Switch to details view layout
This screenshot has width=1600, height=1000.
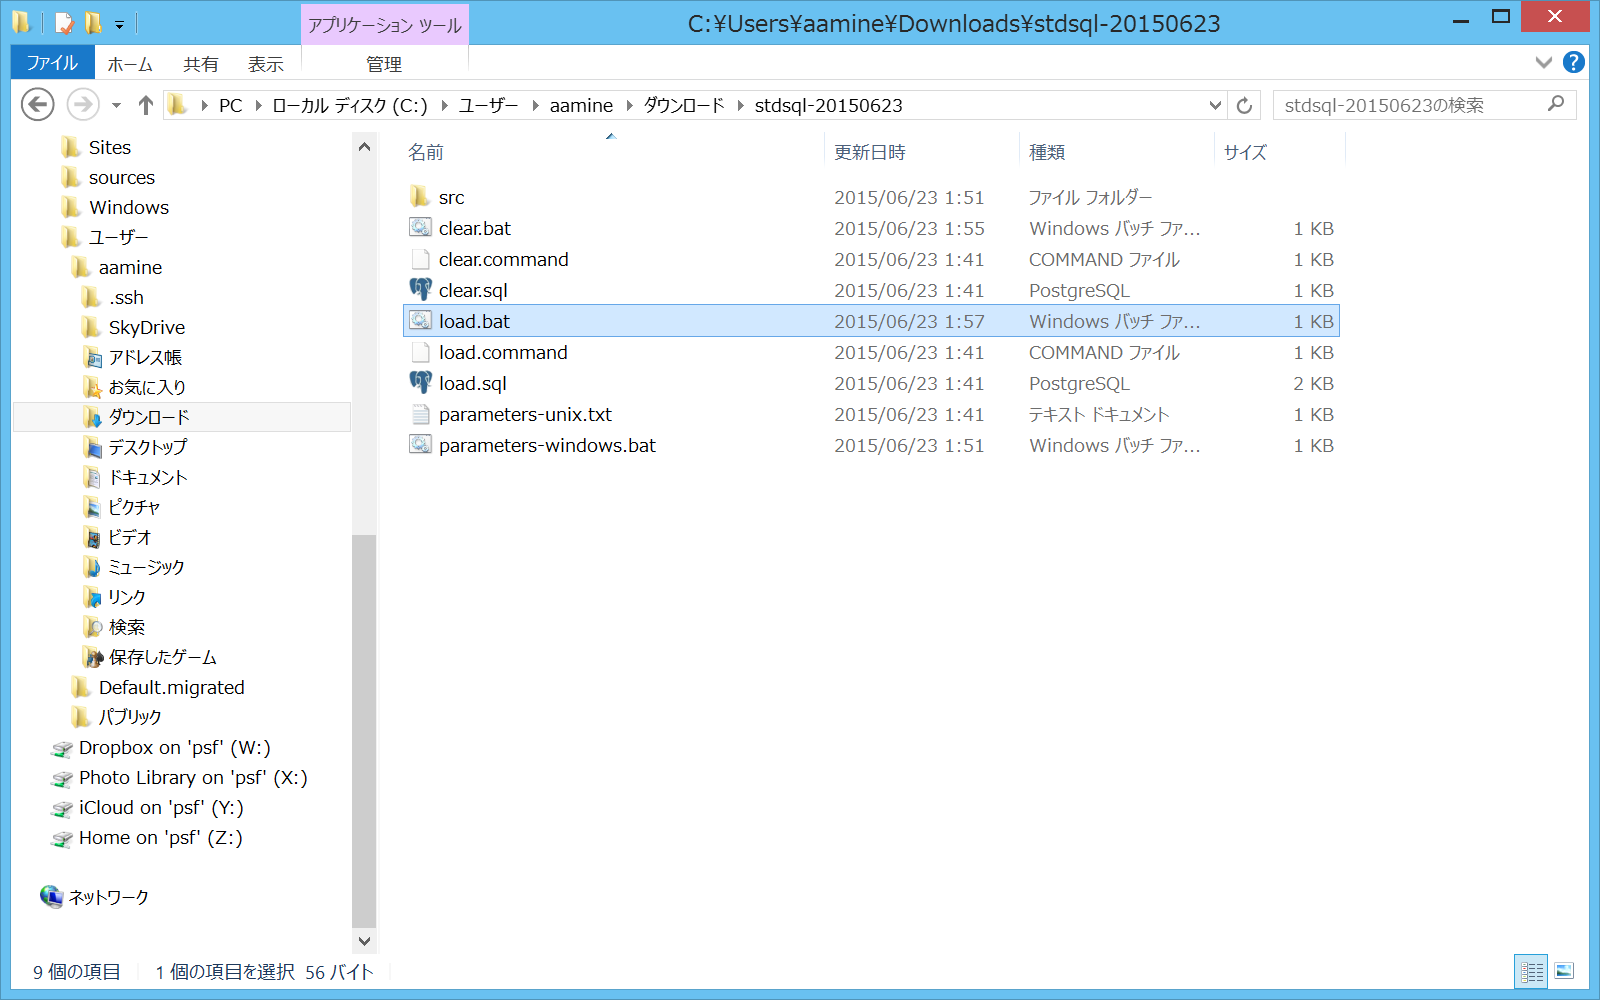coord(1531,971)
